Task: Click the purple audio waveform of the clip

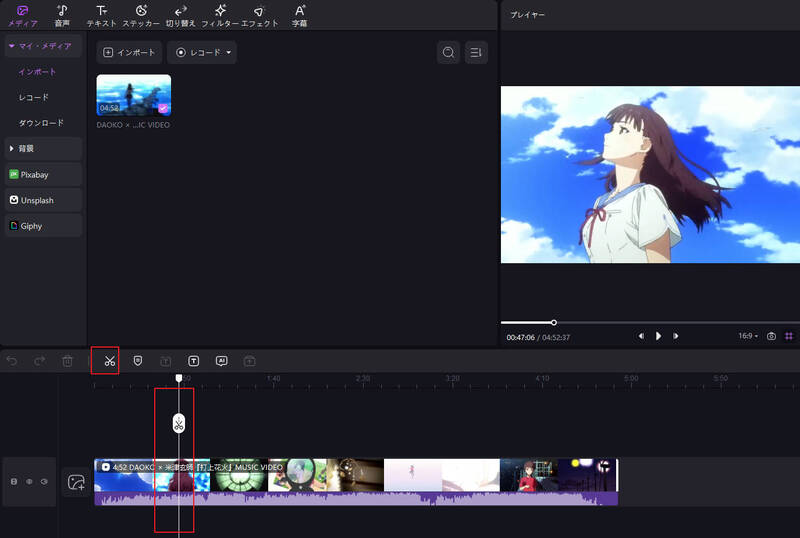Action: tap(356, 498)
